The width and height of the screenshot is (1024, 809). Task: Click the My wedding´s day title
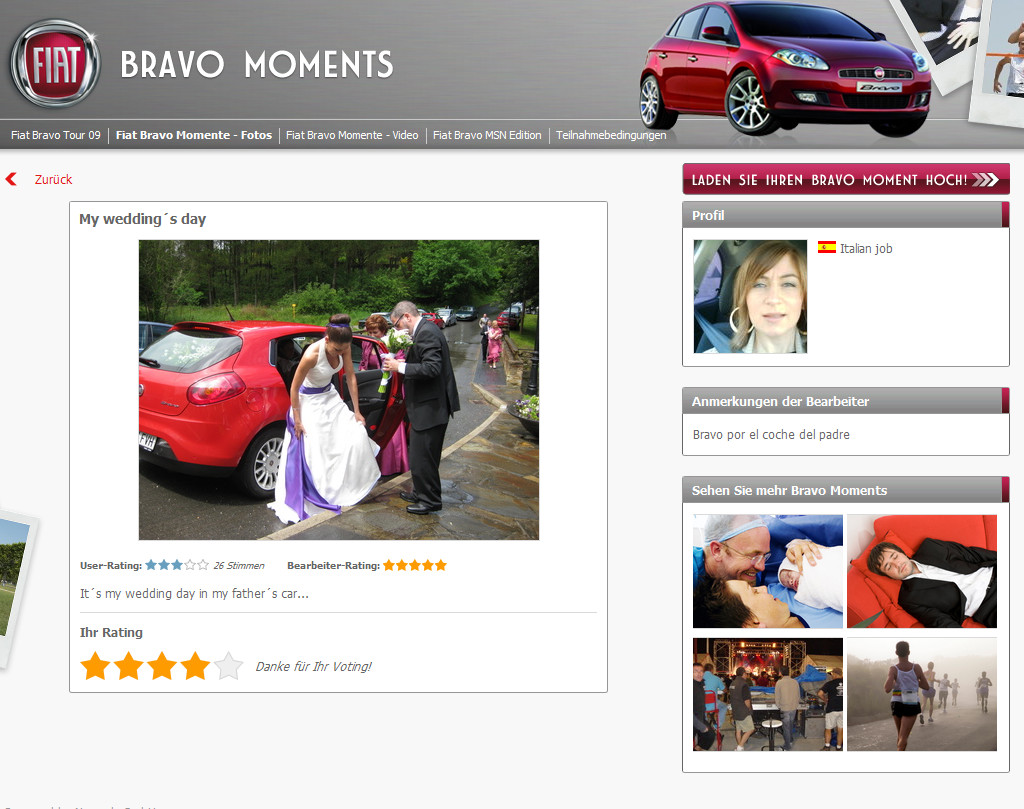pyautogui.click(x=142, y=219)
